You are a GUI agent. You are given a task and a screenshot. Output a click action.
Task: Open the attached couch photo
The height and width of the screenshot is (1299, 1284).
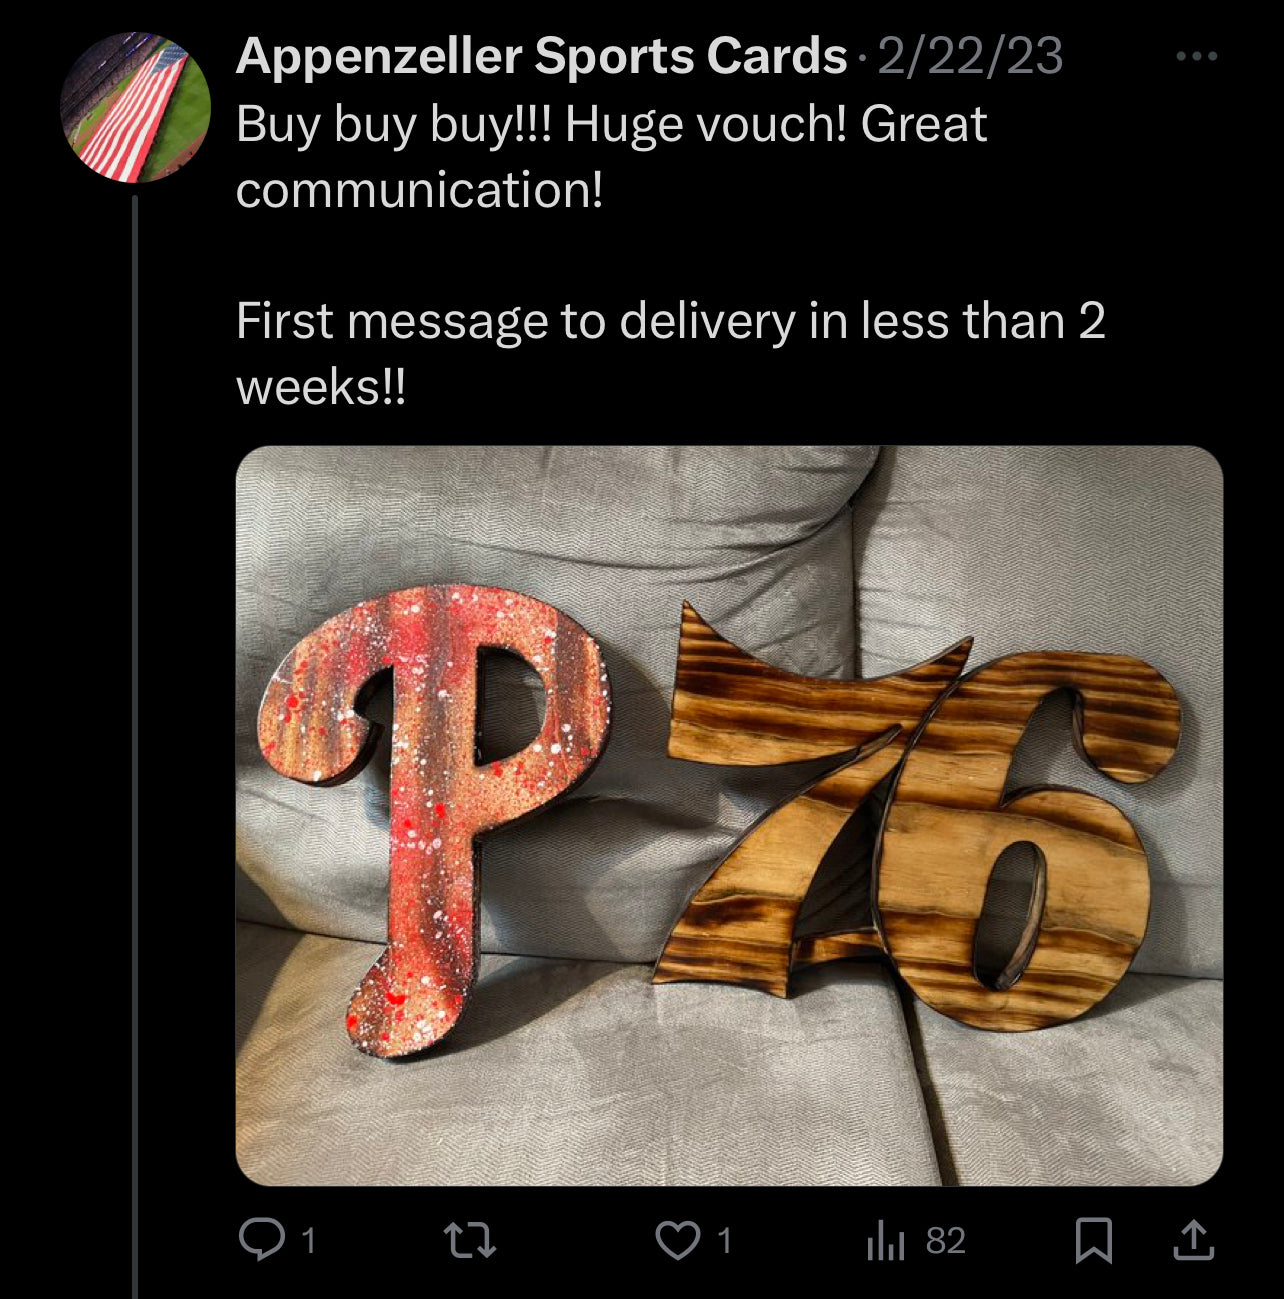[x=729, y=816]
